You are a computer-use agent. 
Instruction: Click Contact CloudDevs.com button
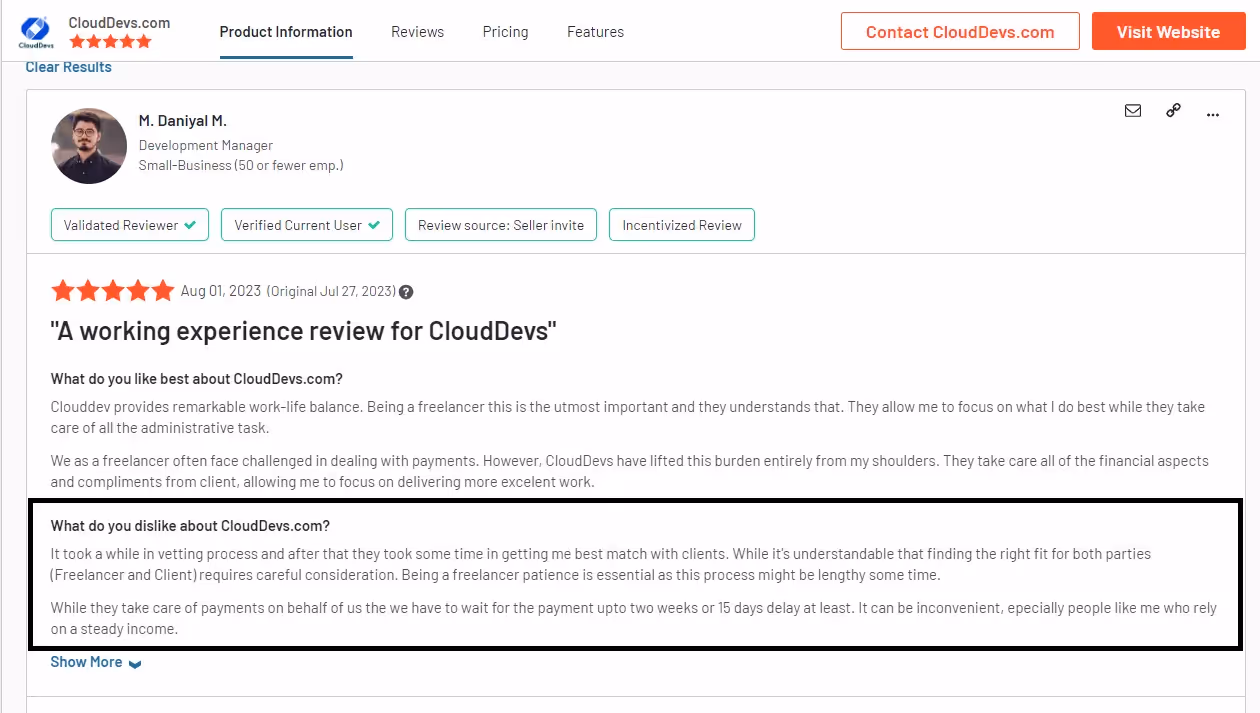click(960, 31)
